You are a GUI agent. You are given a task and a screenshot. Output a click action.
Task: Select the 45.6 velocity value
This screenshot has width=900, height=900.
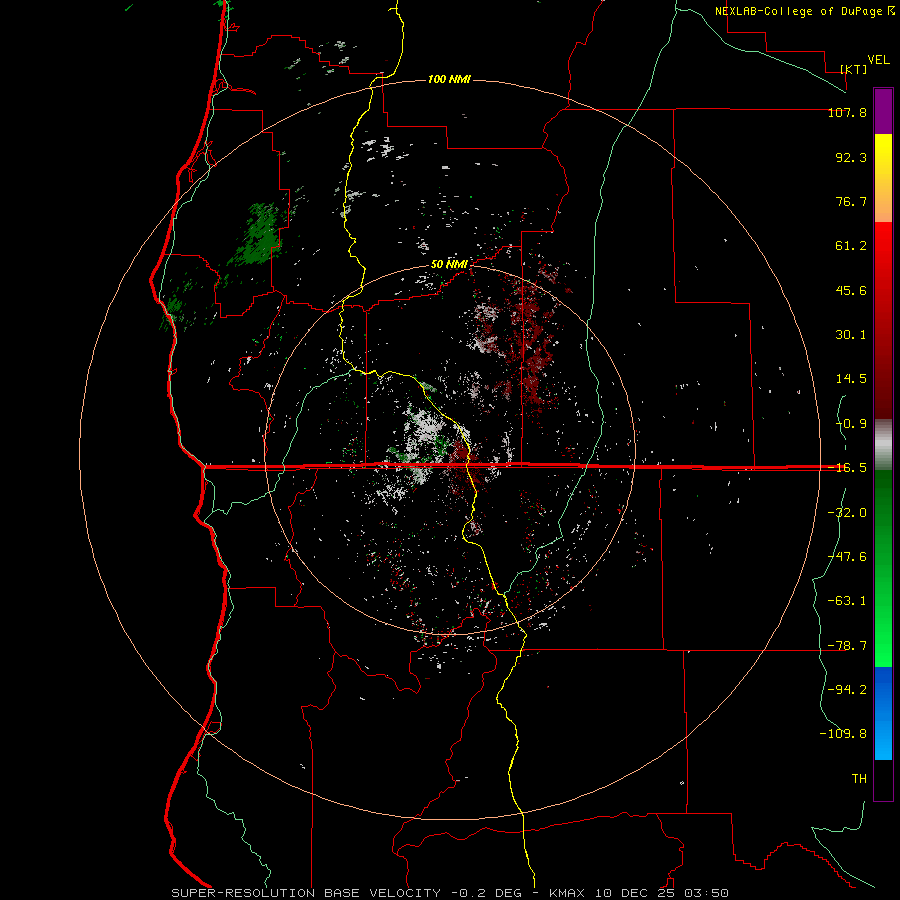(x=851, y=290)
